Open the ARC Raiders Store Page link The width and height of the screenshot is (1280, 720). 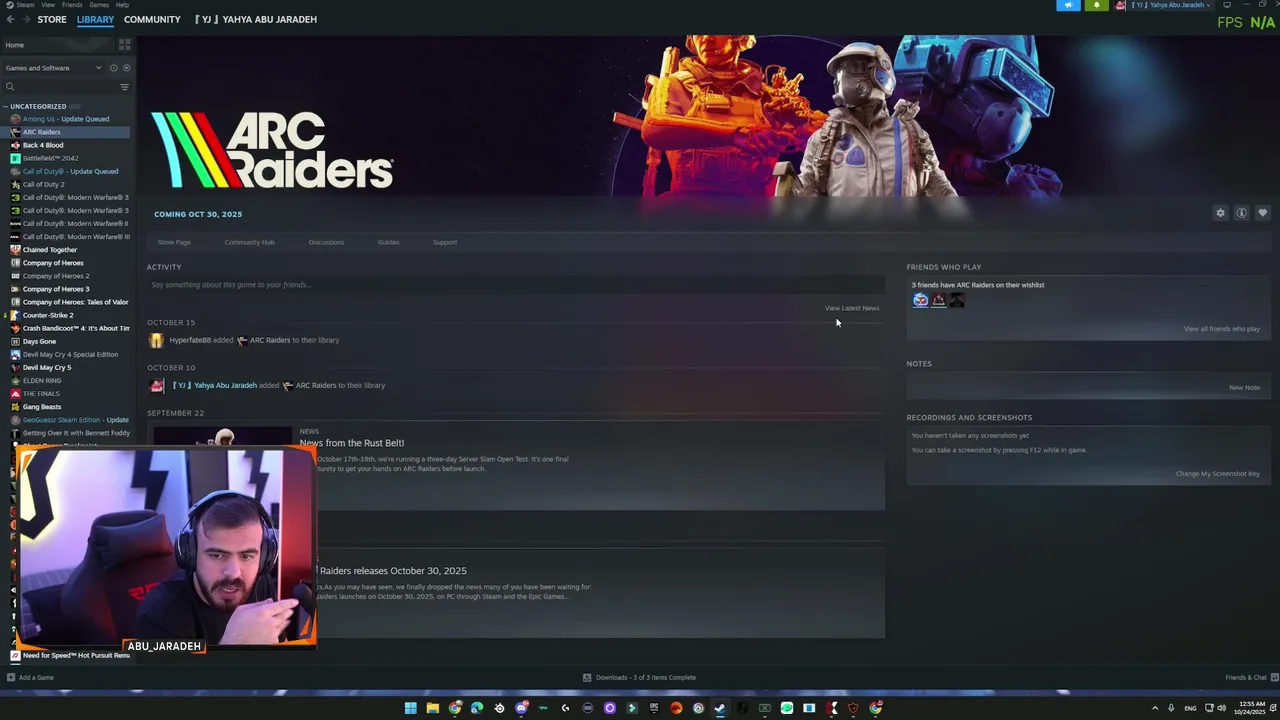click(174, 242)
